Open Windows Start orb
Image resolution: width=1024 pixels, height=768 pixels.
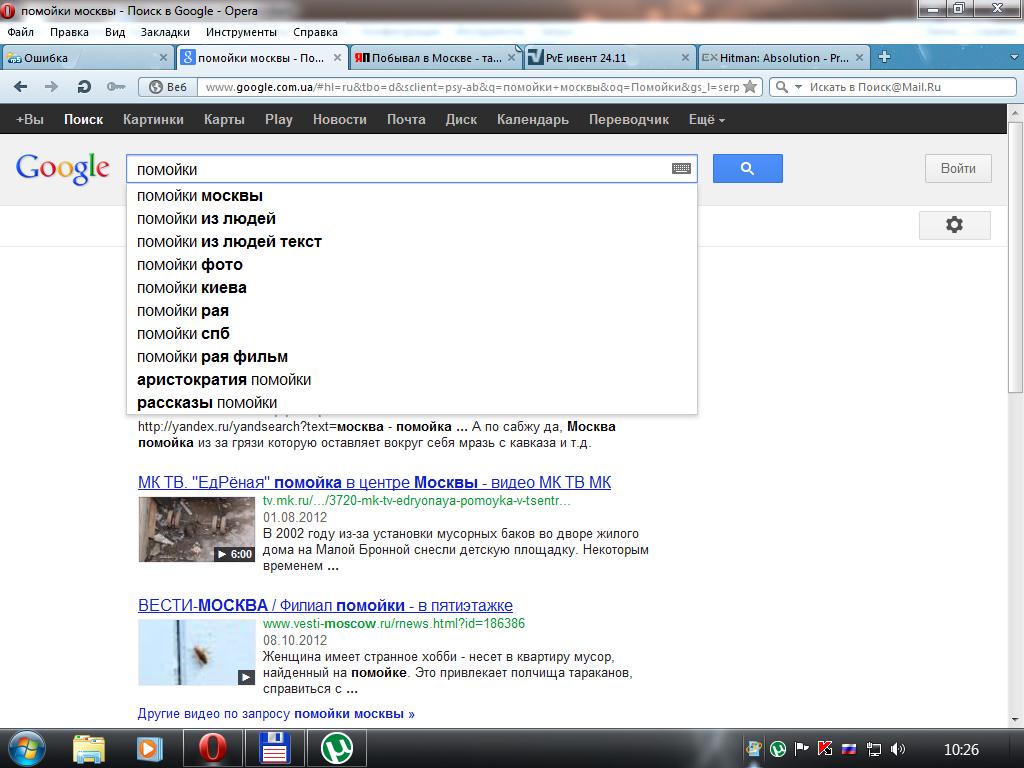pos(27,748)
